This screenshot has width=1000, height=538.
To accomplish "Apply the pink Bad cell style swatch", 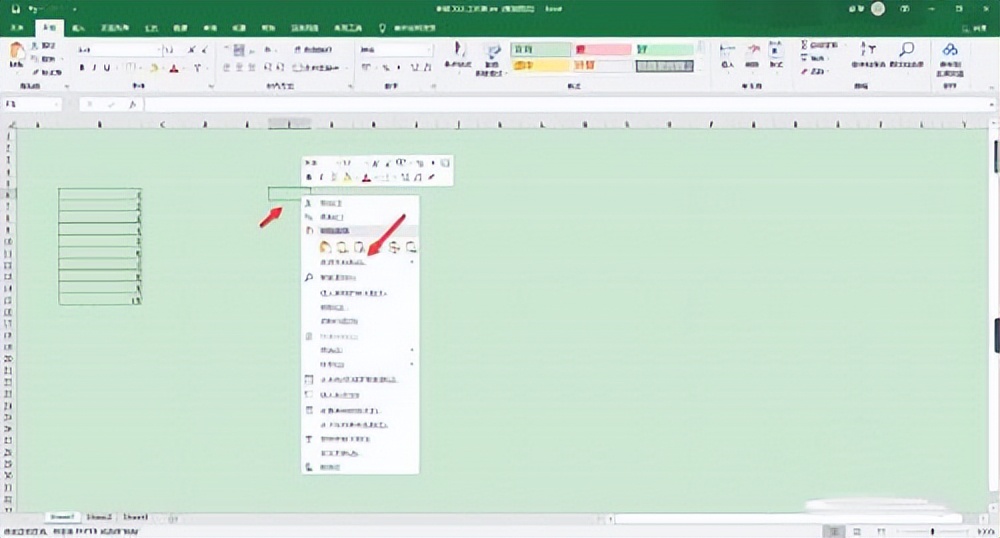I will click(x=602, y=50).
